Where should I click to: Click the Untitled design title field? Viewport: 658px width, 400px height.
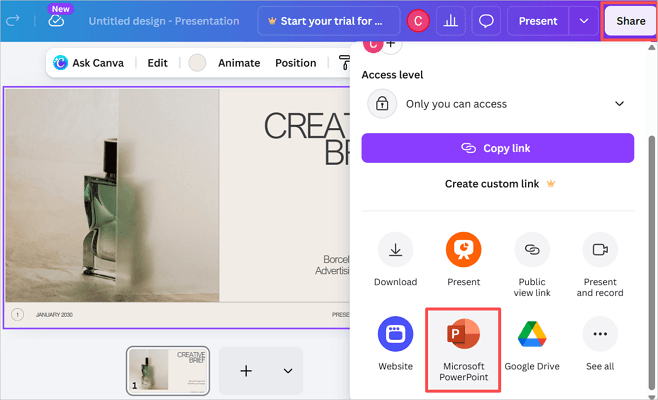click(164, 21)
